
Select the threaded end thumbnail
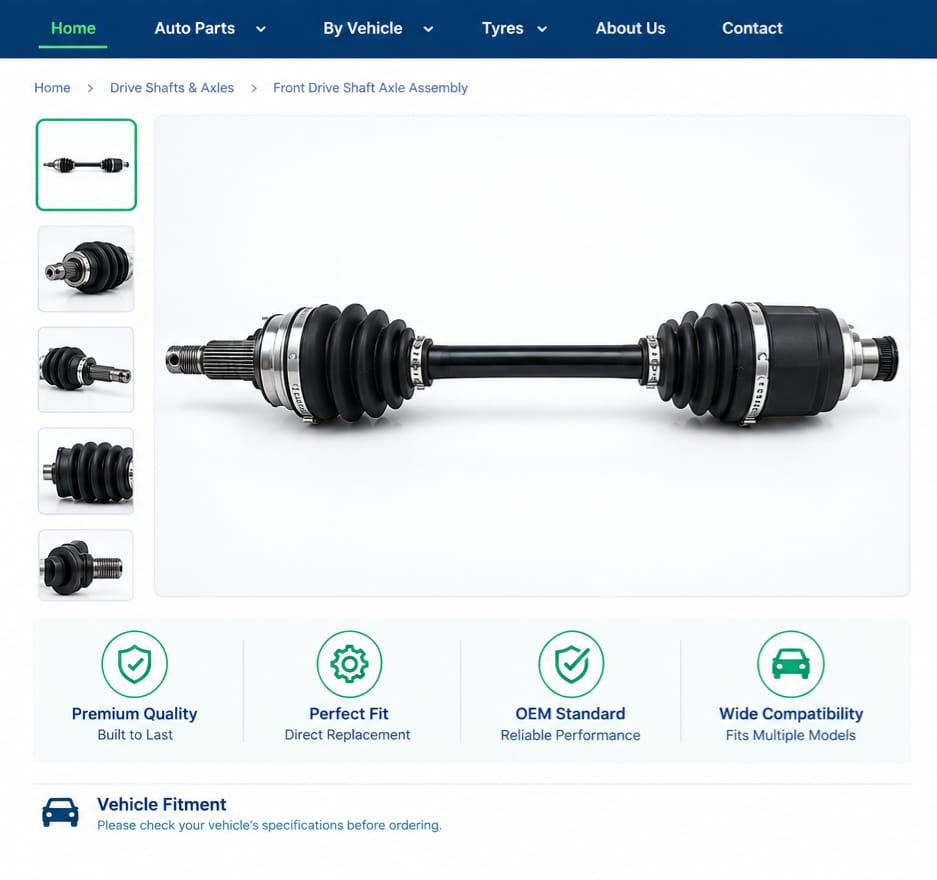pyautogui.click(x=86, y=565)
